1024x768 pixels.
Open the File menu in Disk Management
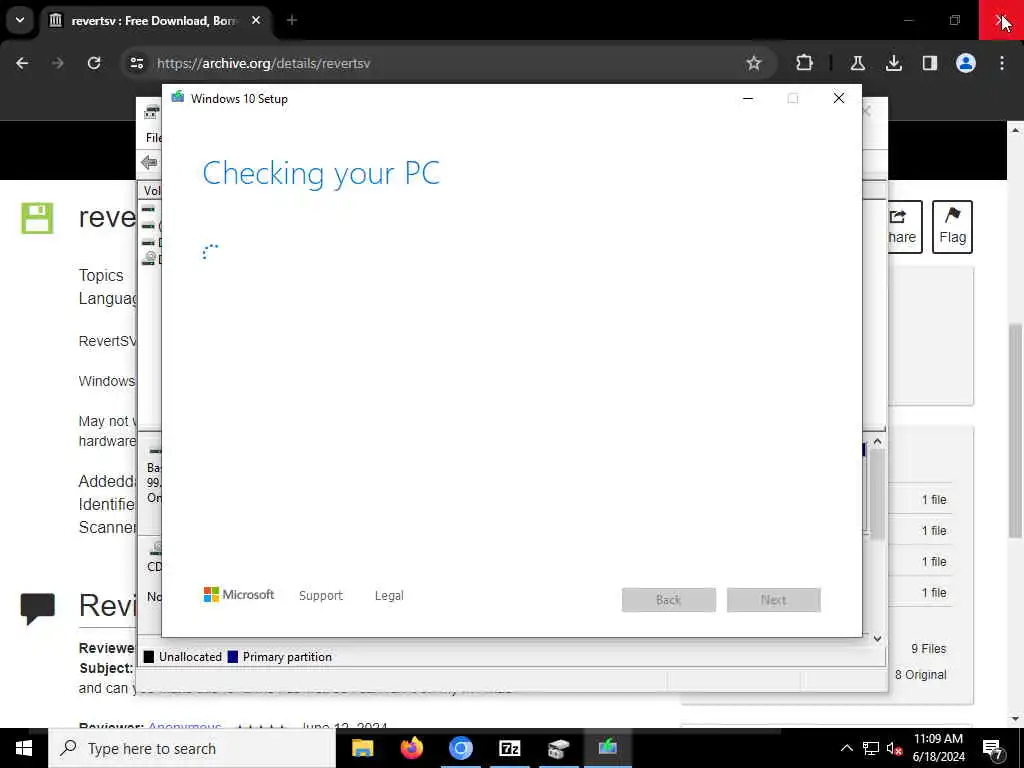[153, 138]
